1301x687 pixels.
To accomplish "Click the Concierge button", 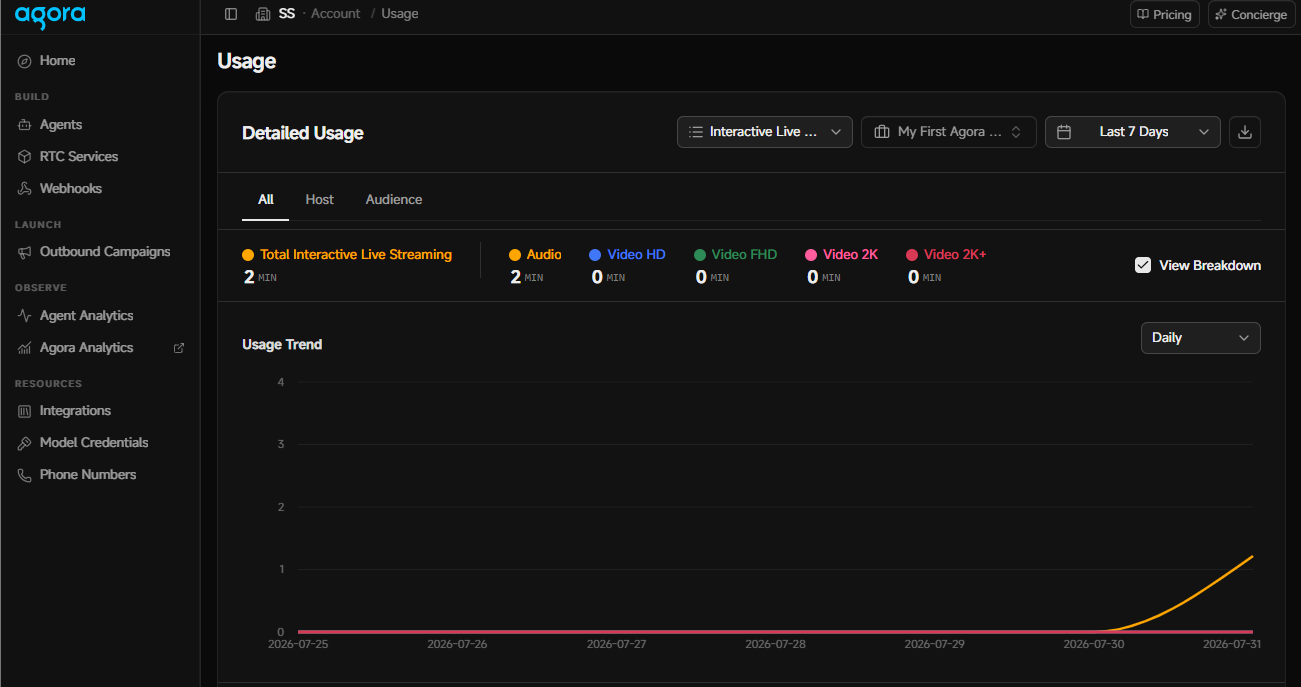I will coord(1251,15).
